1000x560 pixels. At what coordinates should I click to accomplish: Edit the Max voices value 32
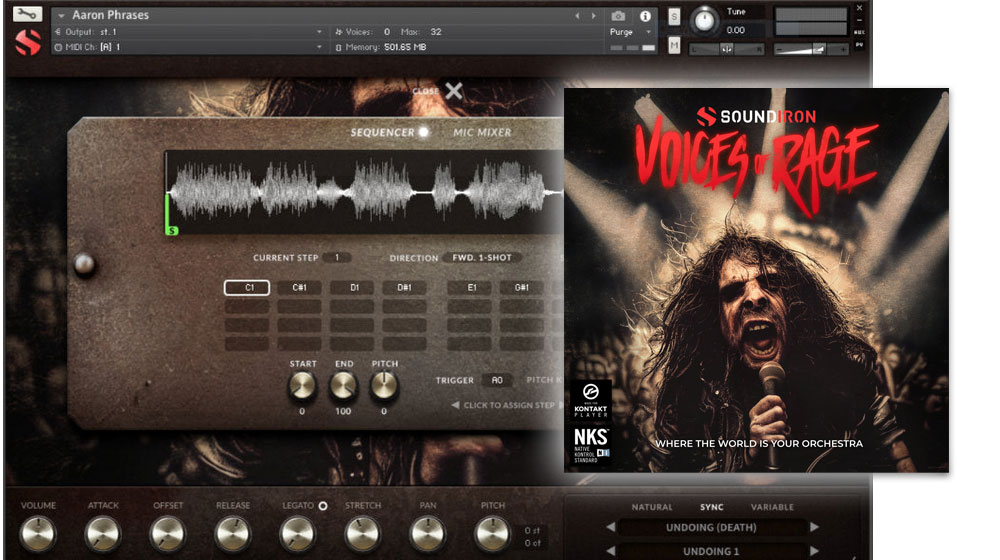[436, 32]
